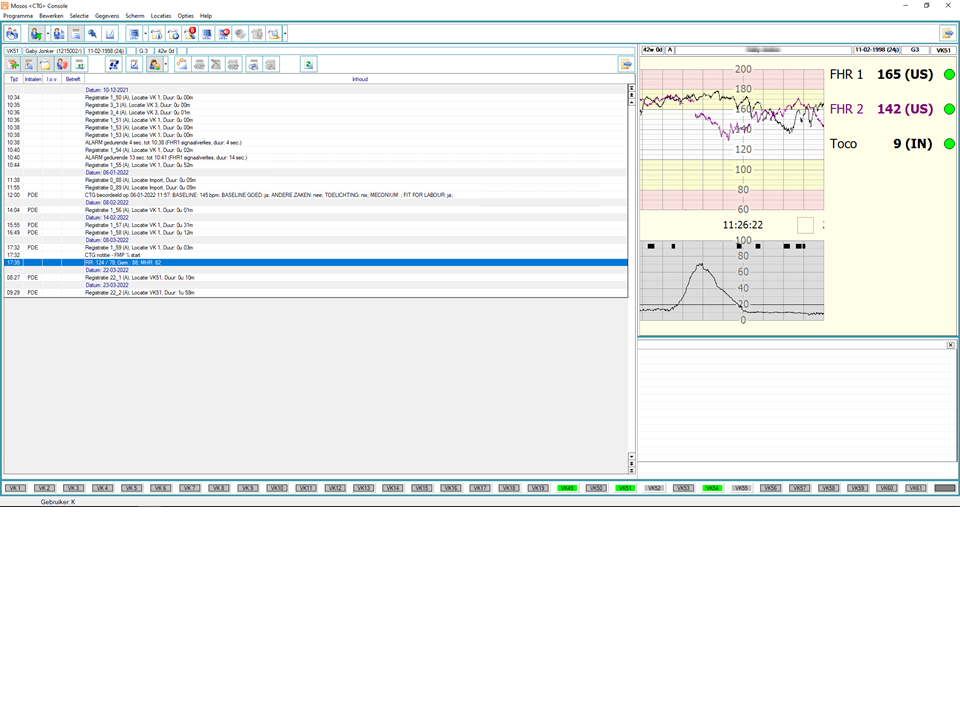
Task: Select location button VK10
Action: tap(277, 488)
